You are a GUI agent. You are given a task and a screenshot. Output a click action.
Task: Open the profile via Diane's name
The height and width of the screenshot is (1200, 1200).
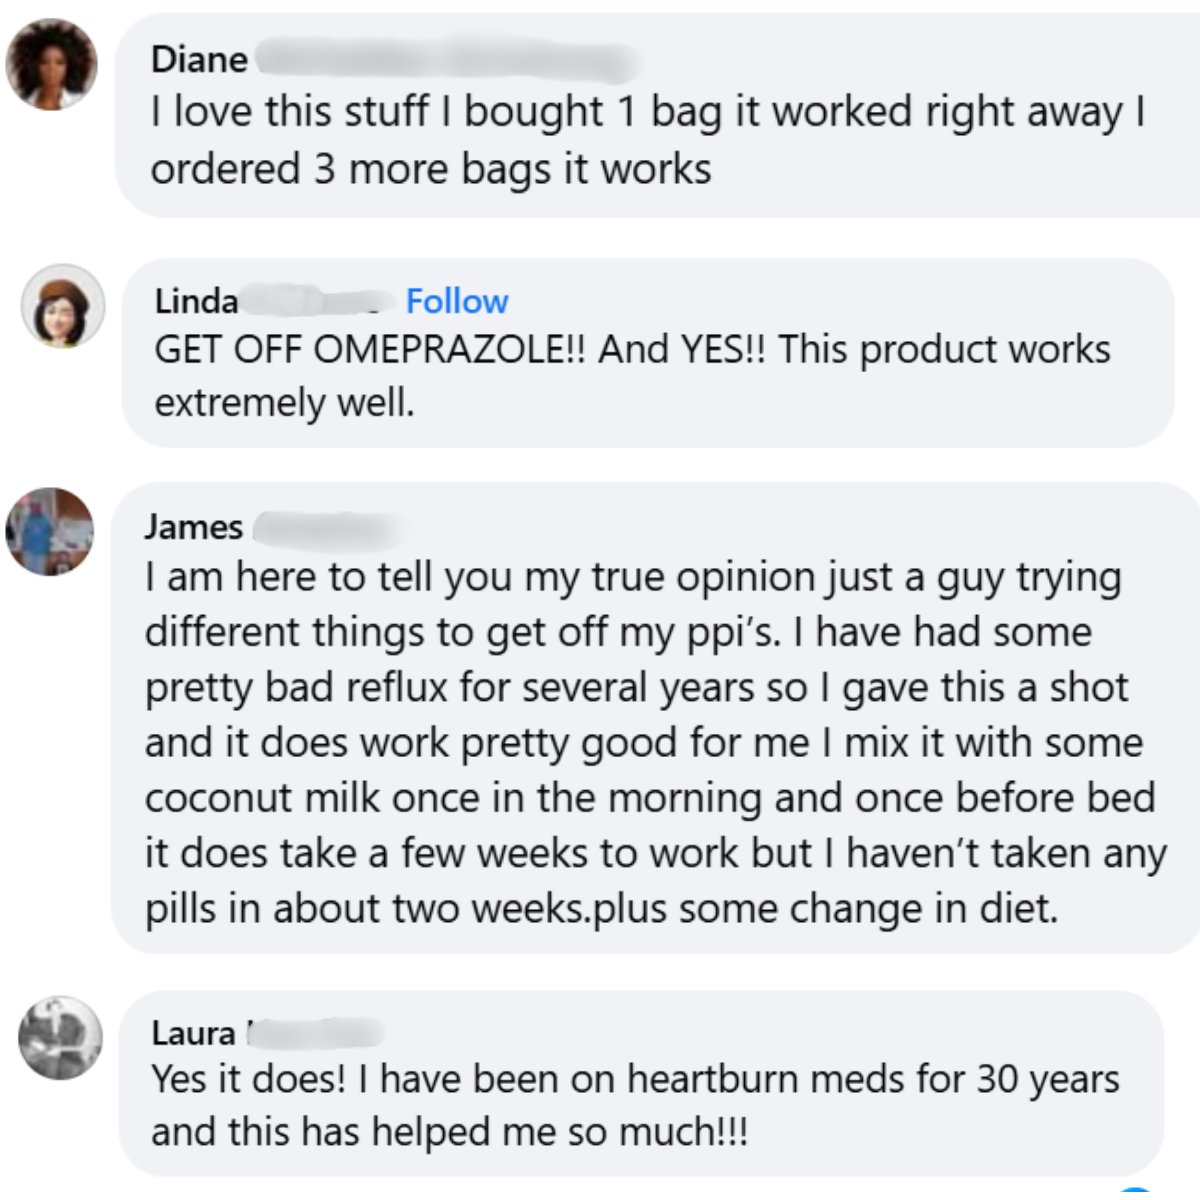point(199,59)
